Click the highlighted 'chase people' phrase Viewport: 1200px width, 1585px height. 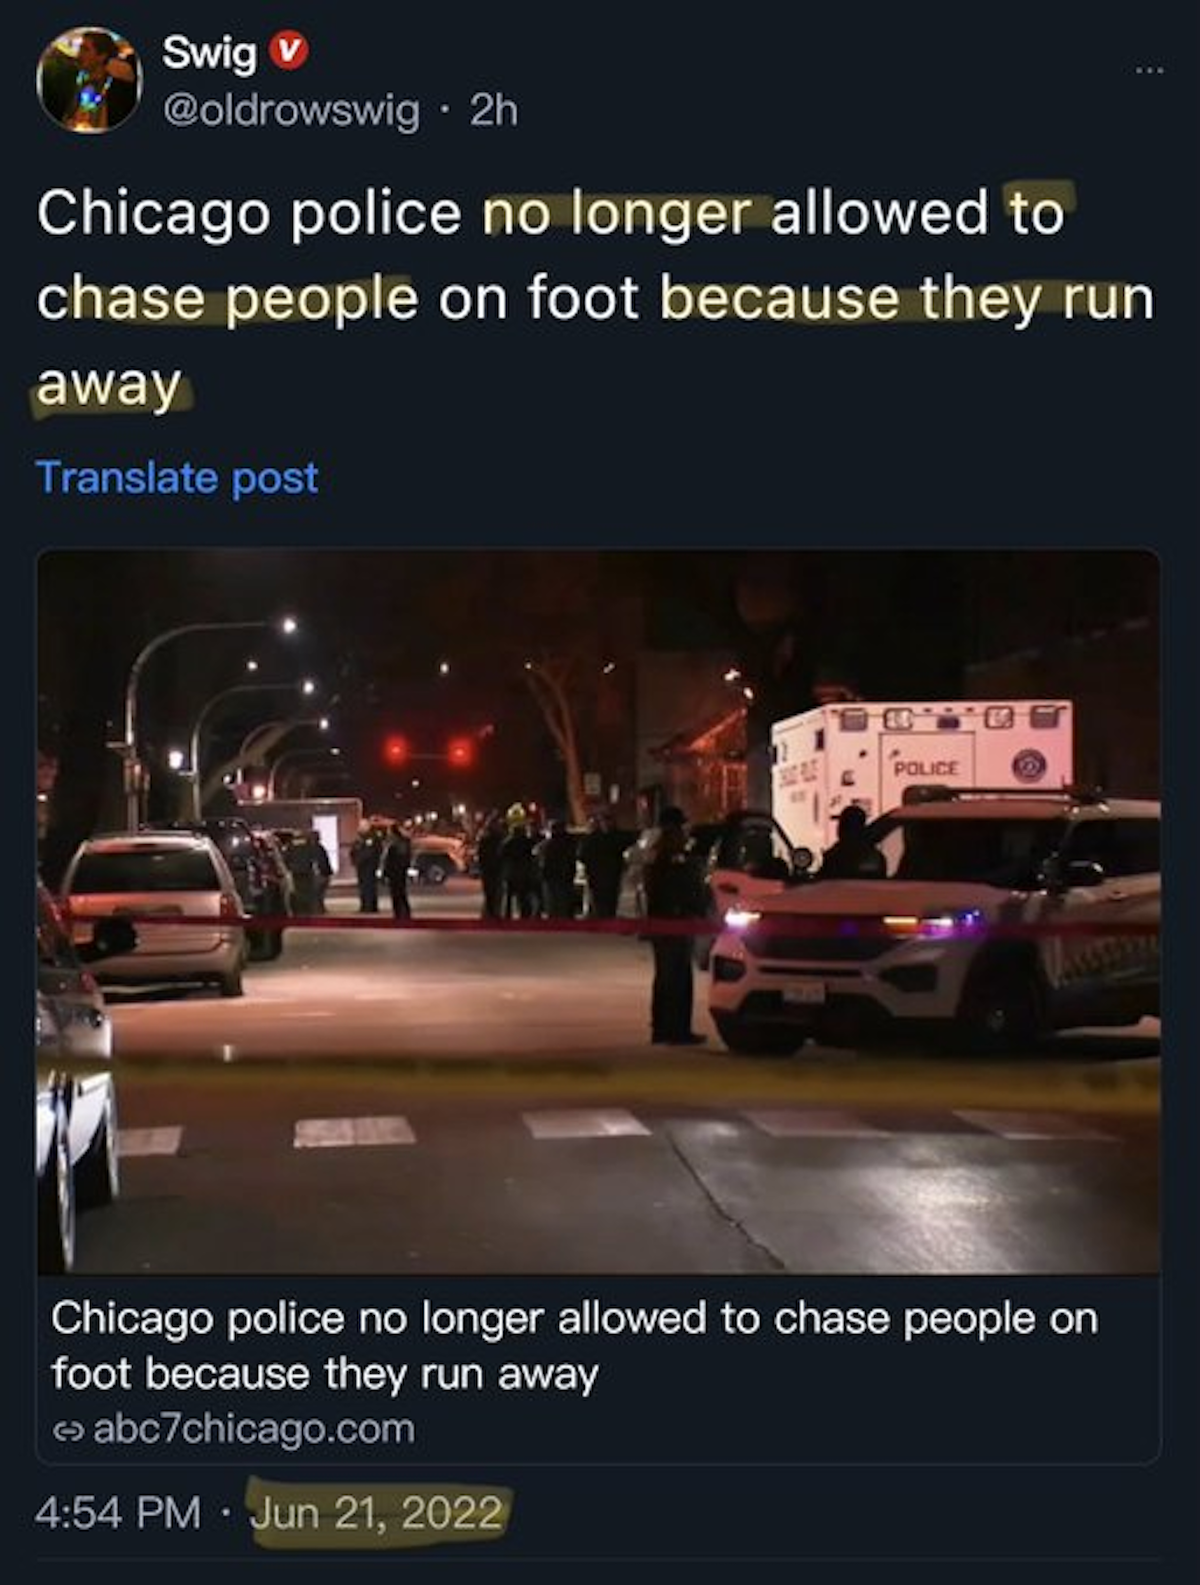227,300
